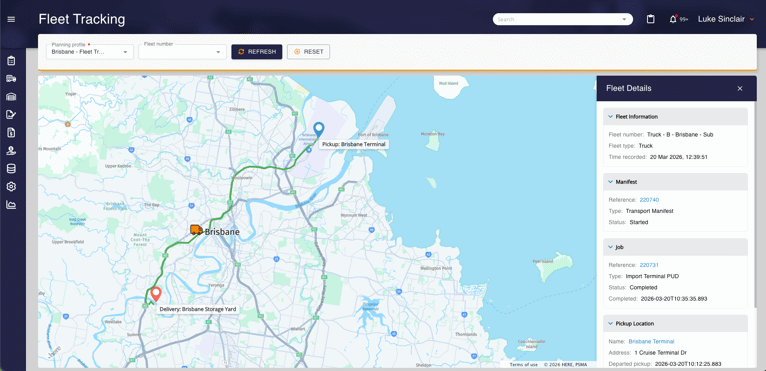Click the blue pickup pin marker

click(319, 130)
